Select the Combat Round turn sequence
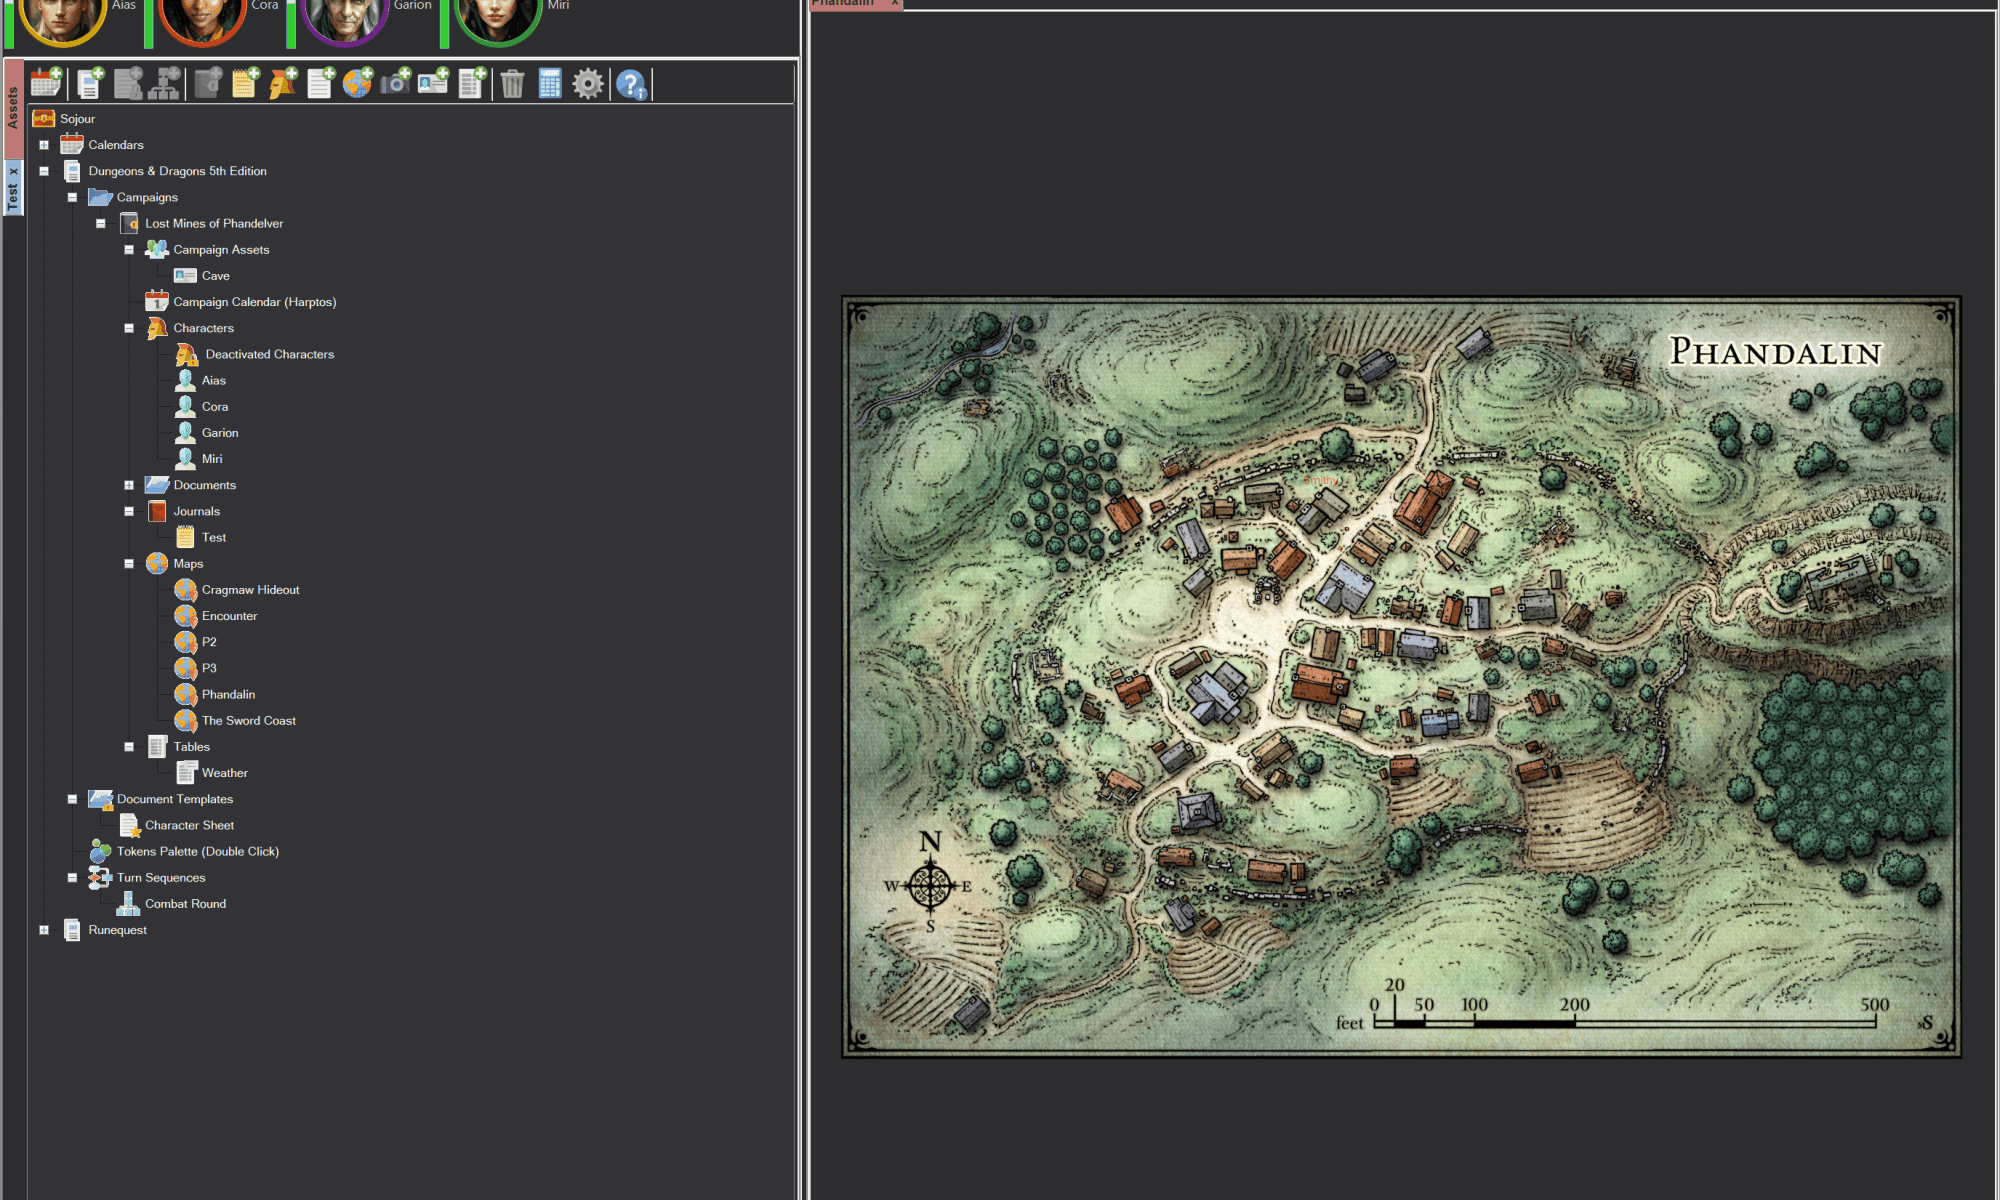Image resolution: width=2000 pixels, height=1200 pixels. [185, 904]
